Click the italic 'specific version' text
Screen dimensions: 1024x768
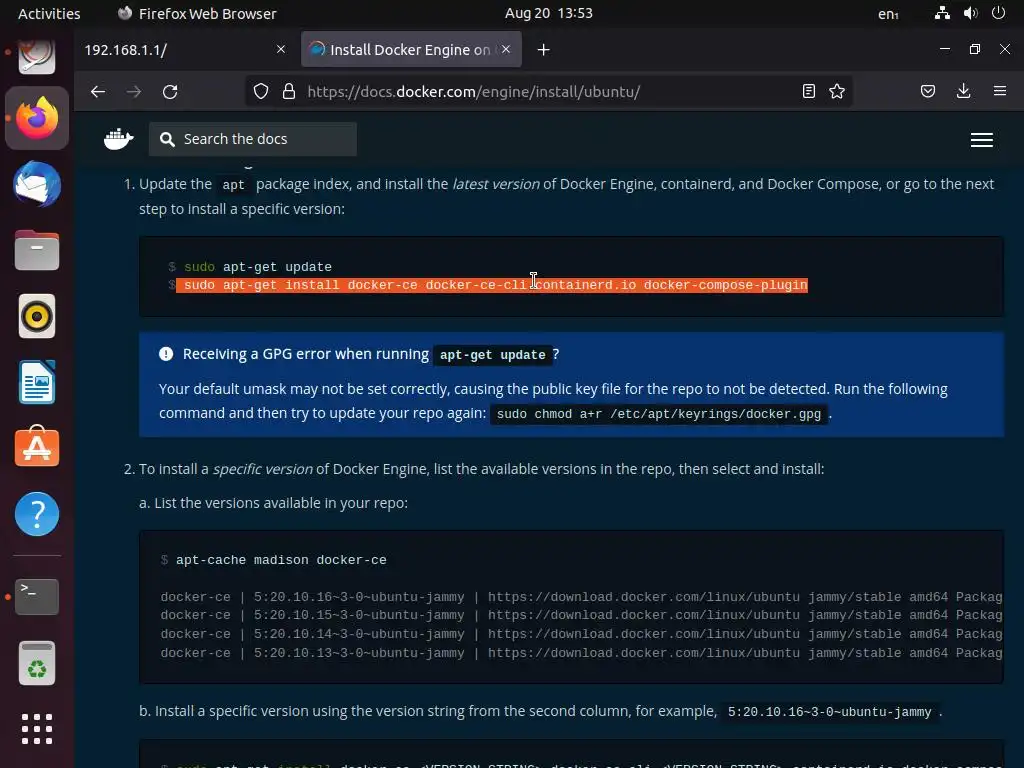263,469
